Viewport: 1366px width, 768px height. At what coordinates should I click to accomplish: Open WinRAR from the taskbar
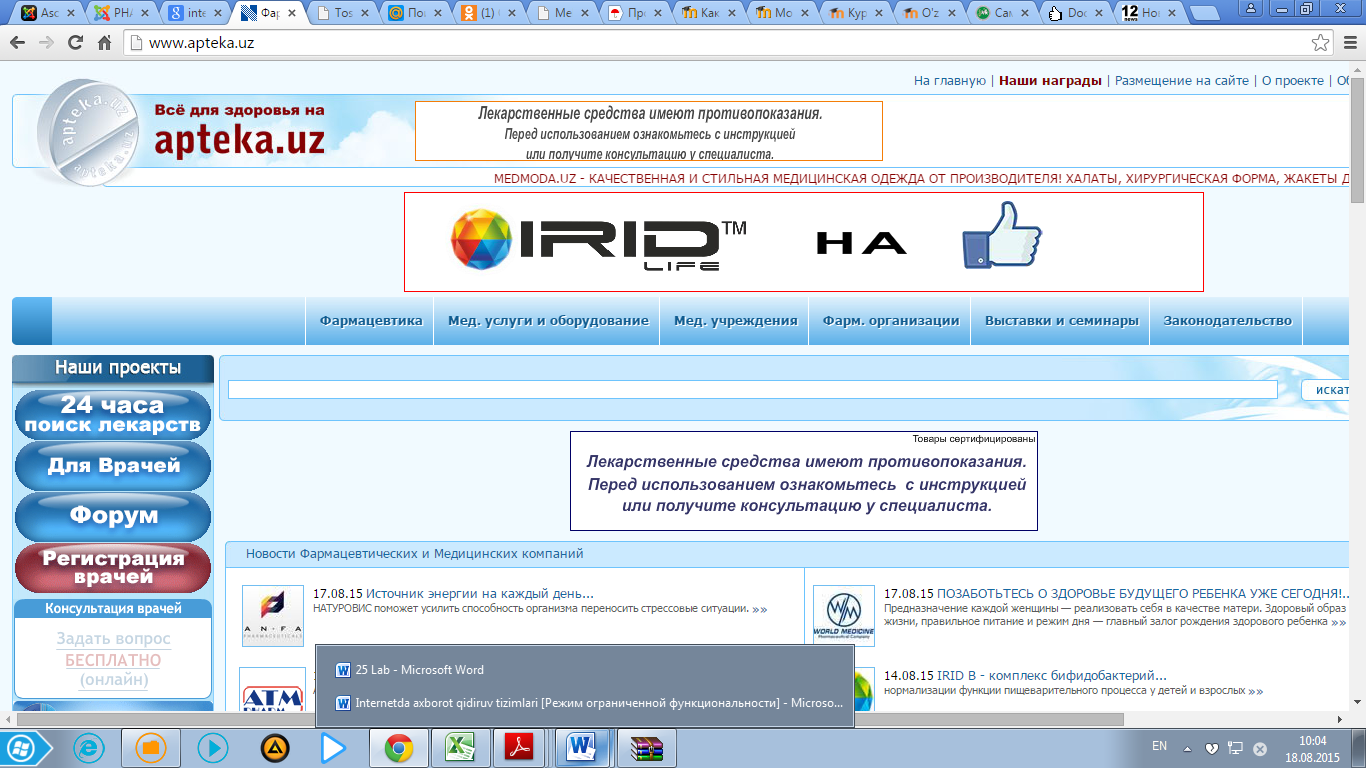pyautogui.click(x=647, y=748)
